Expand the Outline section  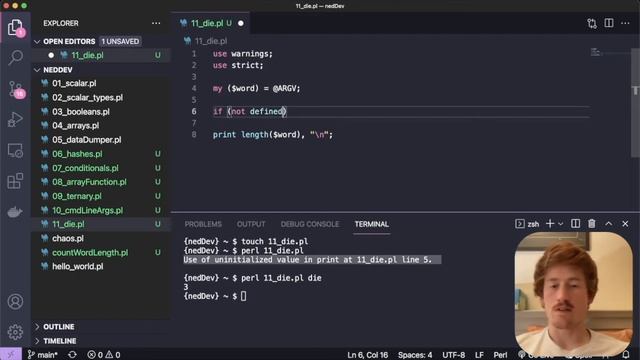(x=37, y=327)
